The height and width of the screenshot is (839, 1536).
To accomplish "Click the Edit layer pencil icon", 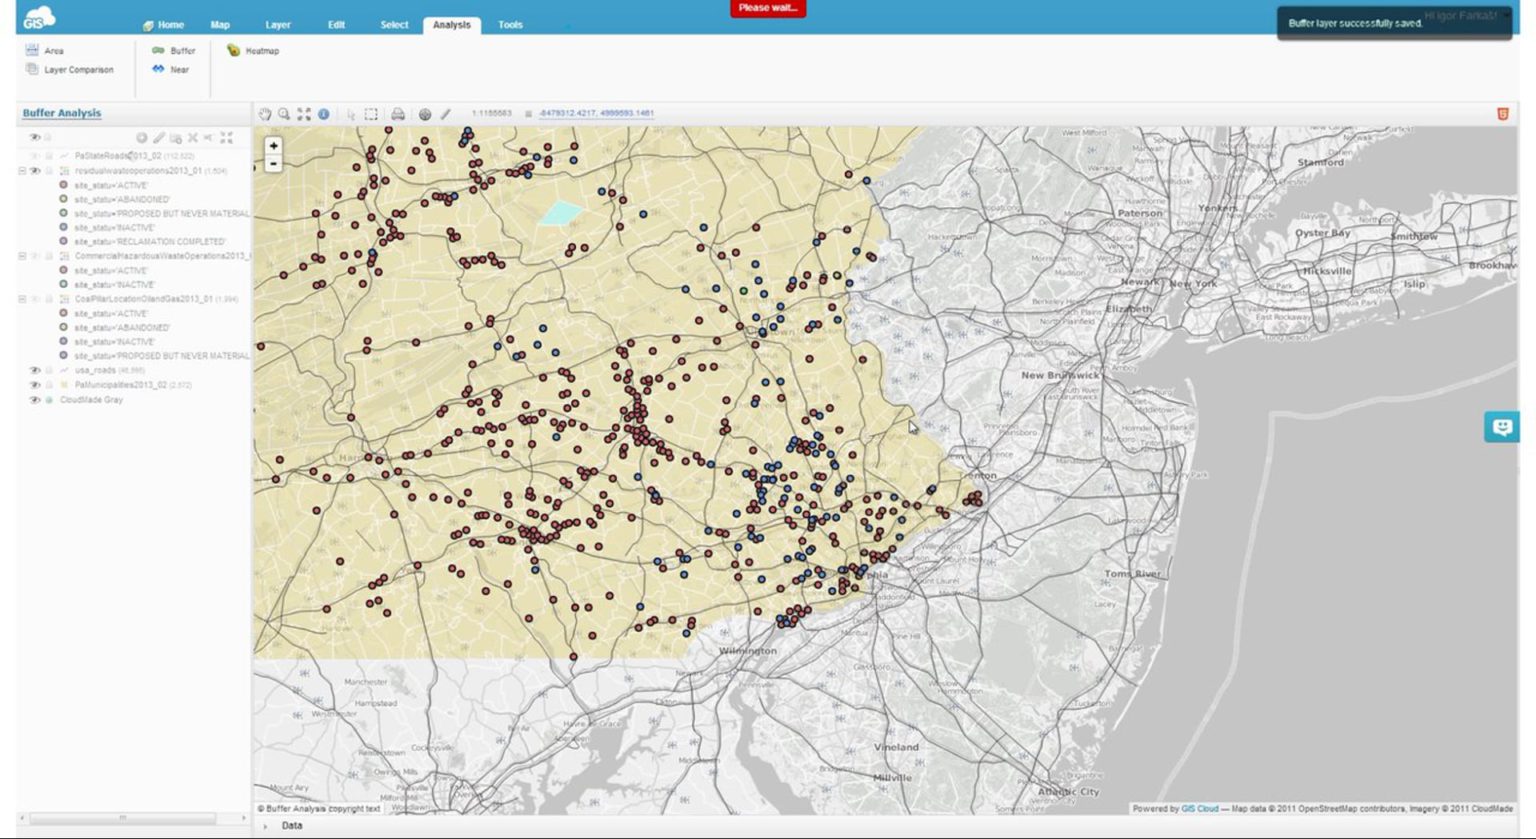I will point(159,137).
